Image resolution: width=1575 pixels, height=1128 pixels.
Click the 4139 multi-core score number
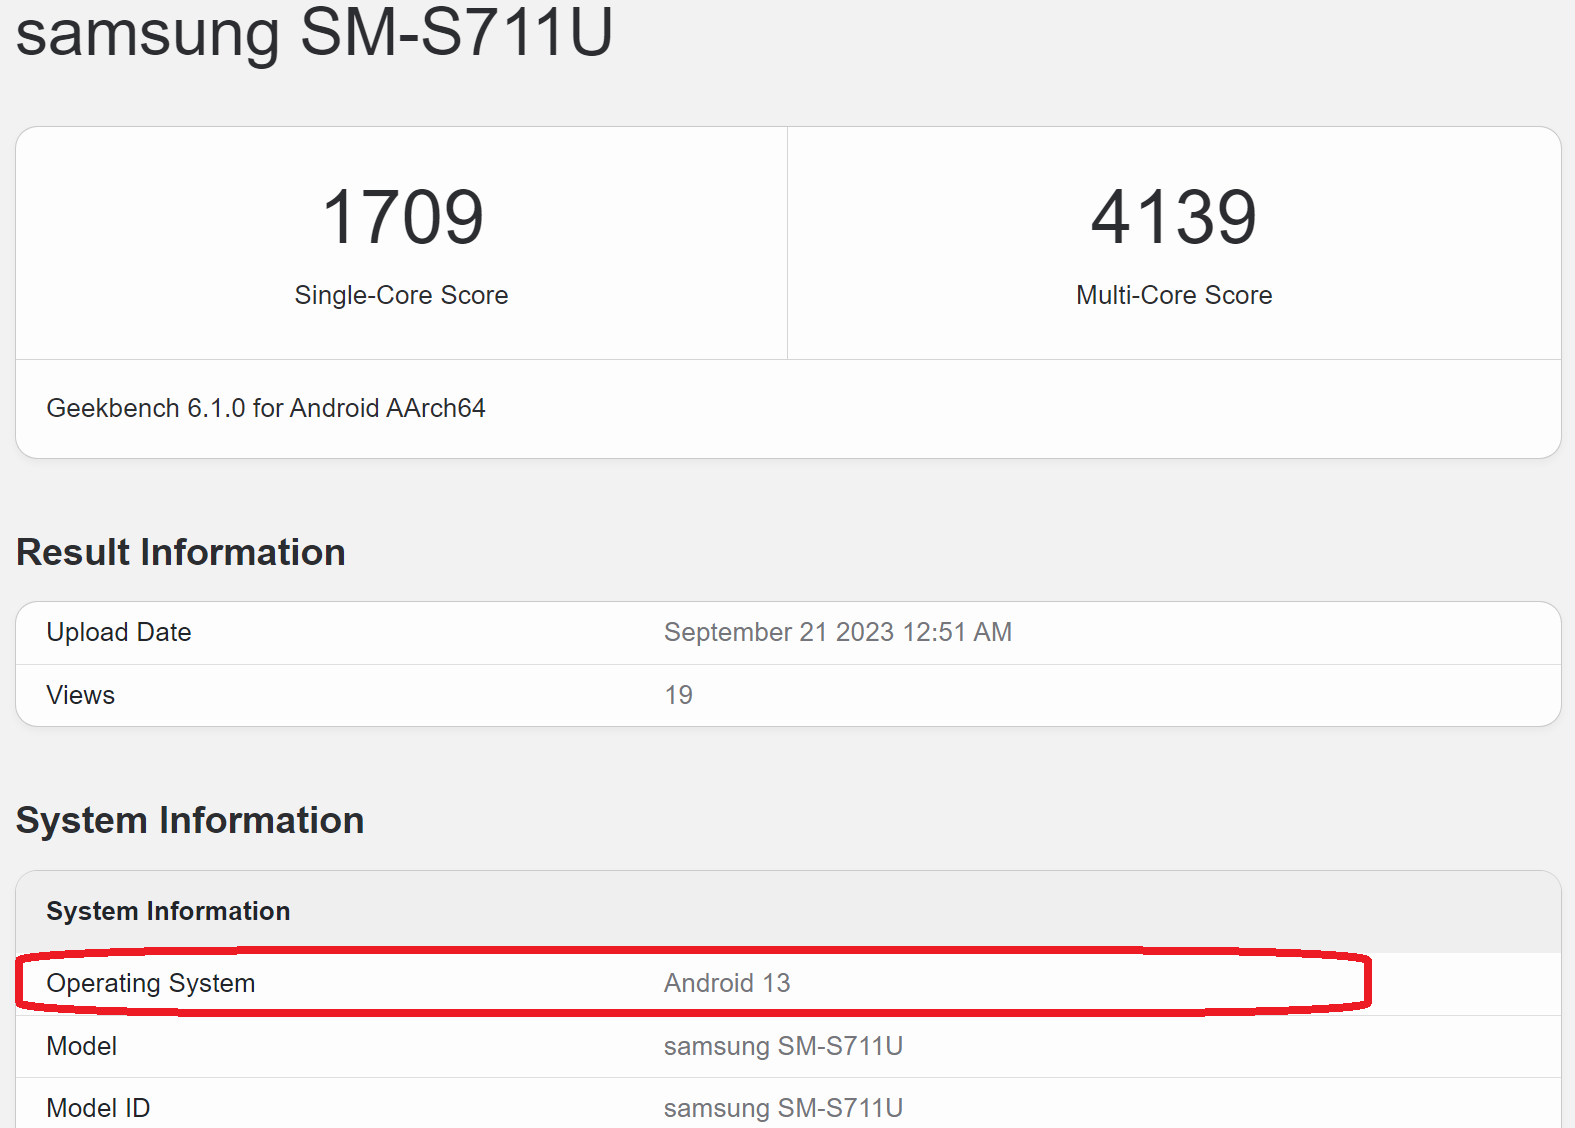pos(1173,217)
